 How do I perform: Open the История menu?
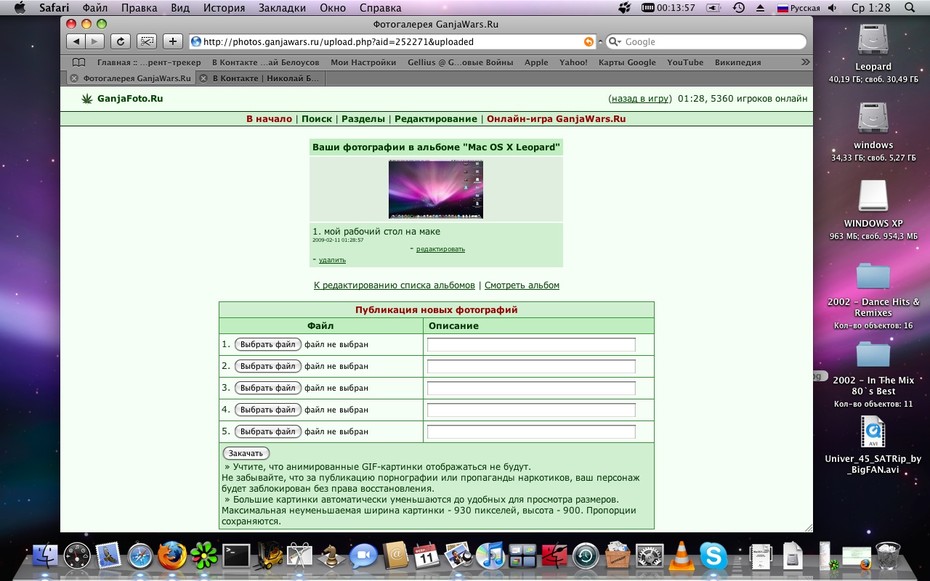tap(224, 8)
